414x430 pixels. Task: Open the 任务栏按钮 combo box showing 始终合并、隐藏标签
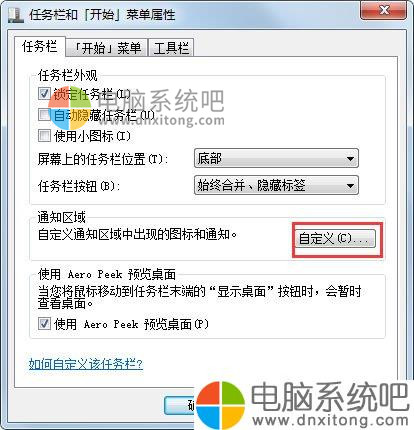pos(276,185)
